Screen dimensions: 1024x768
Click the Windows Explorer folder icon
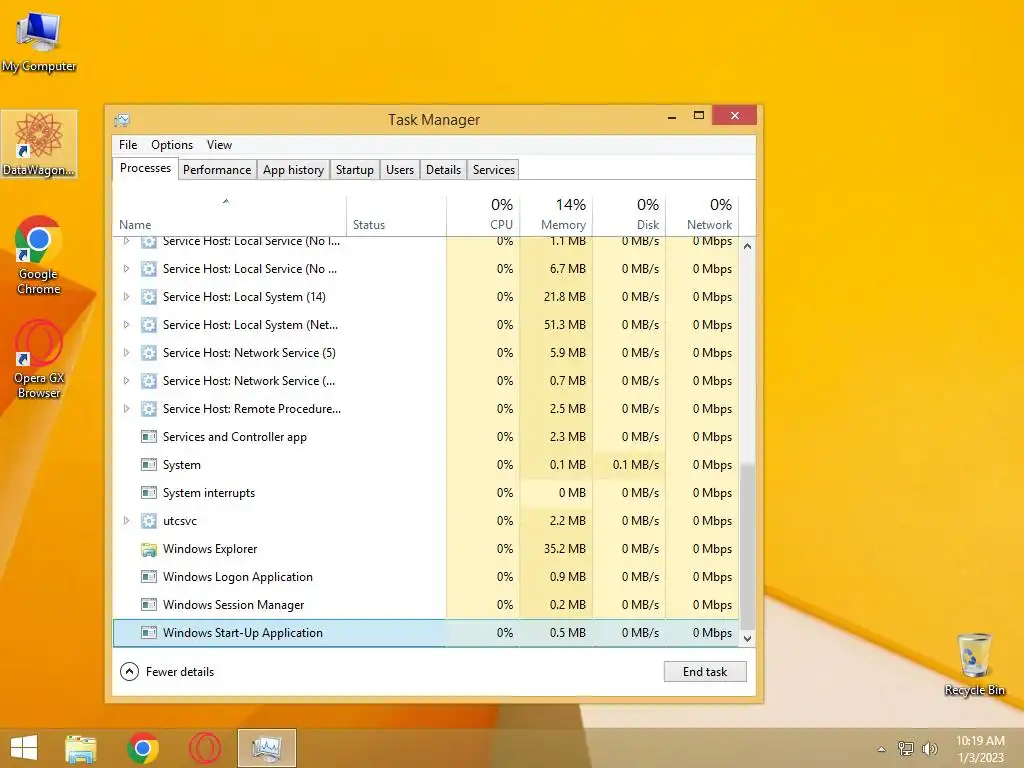tap(149, 549)
